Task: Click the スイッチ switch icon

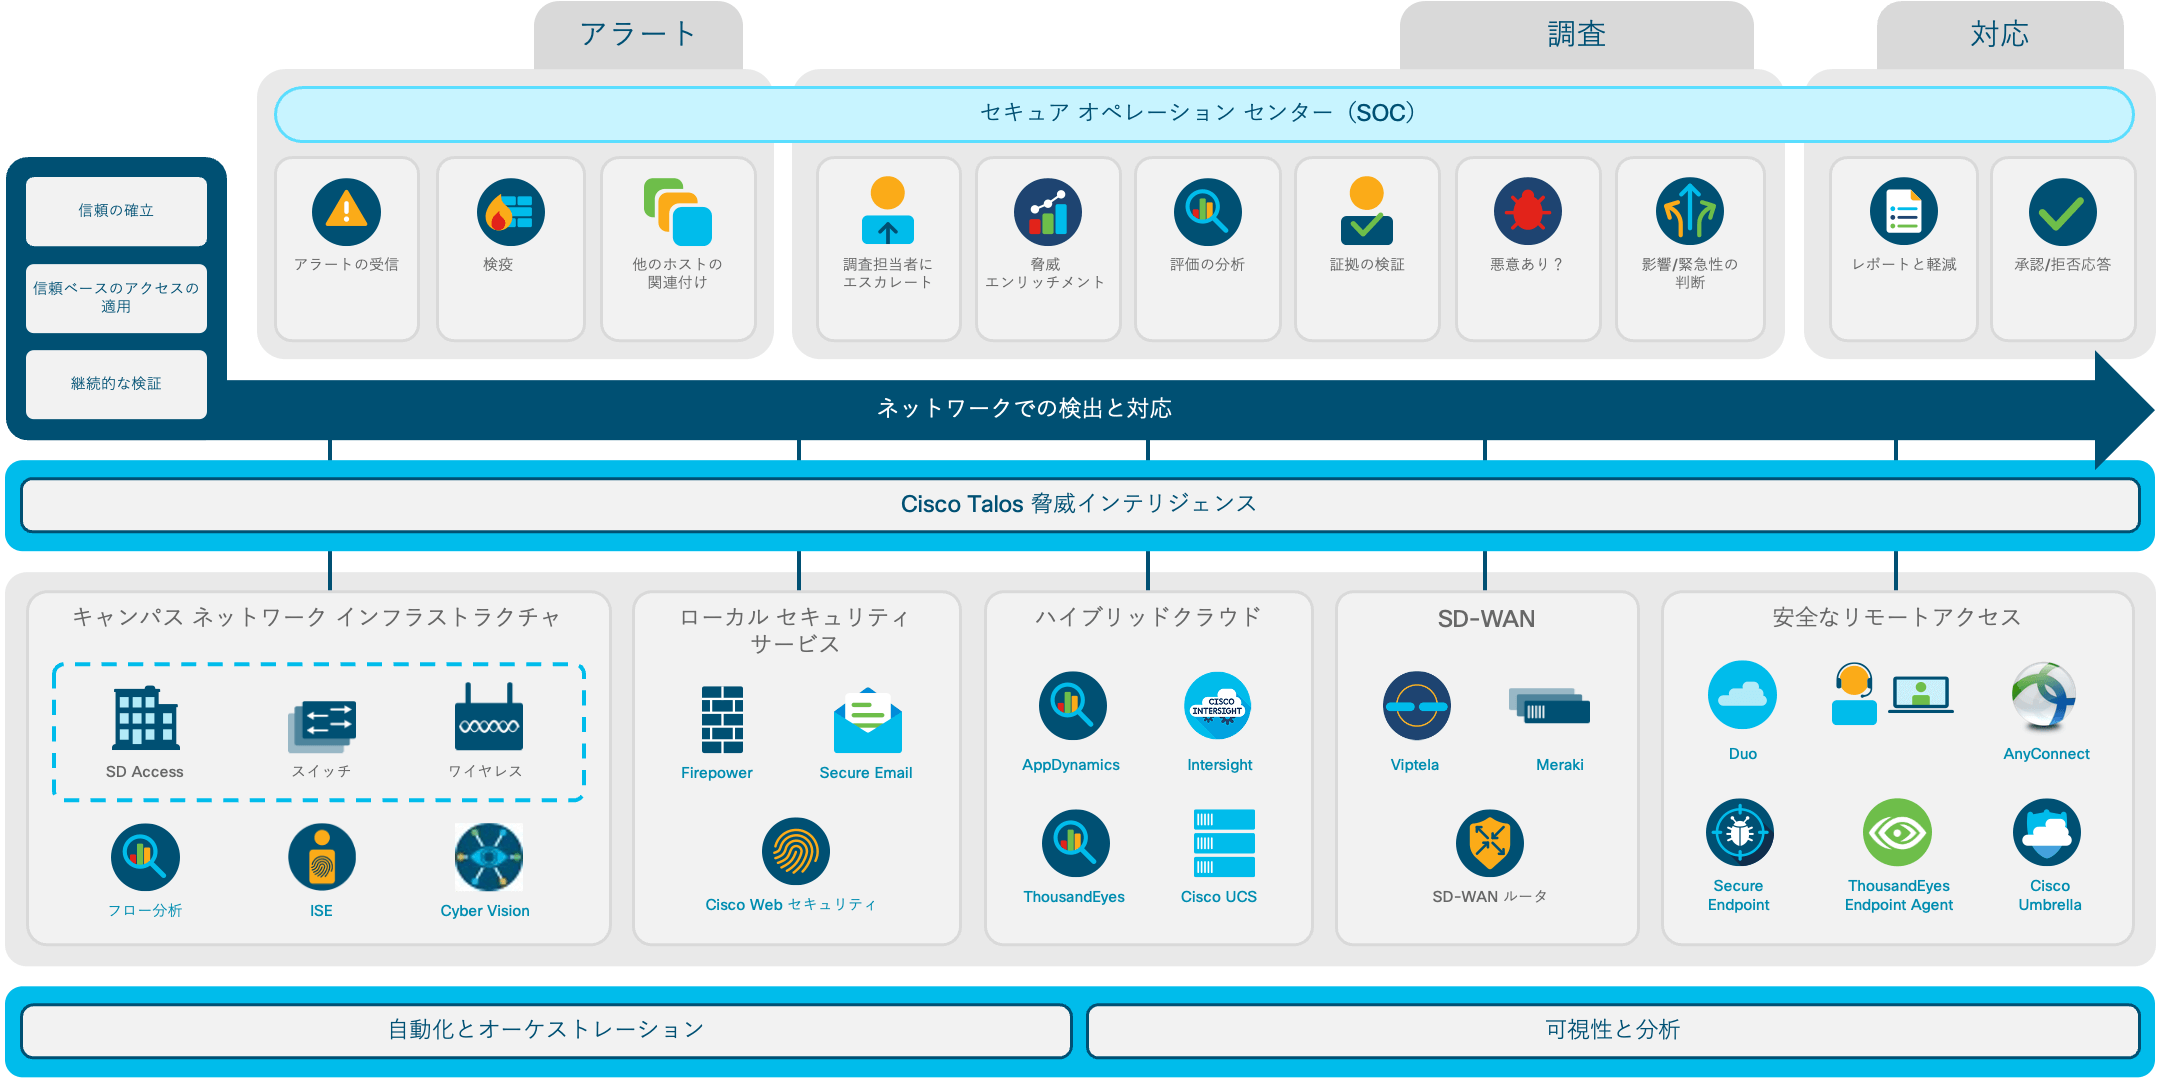Action: [322, 727]
